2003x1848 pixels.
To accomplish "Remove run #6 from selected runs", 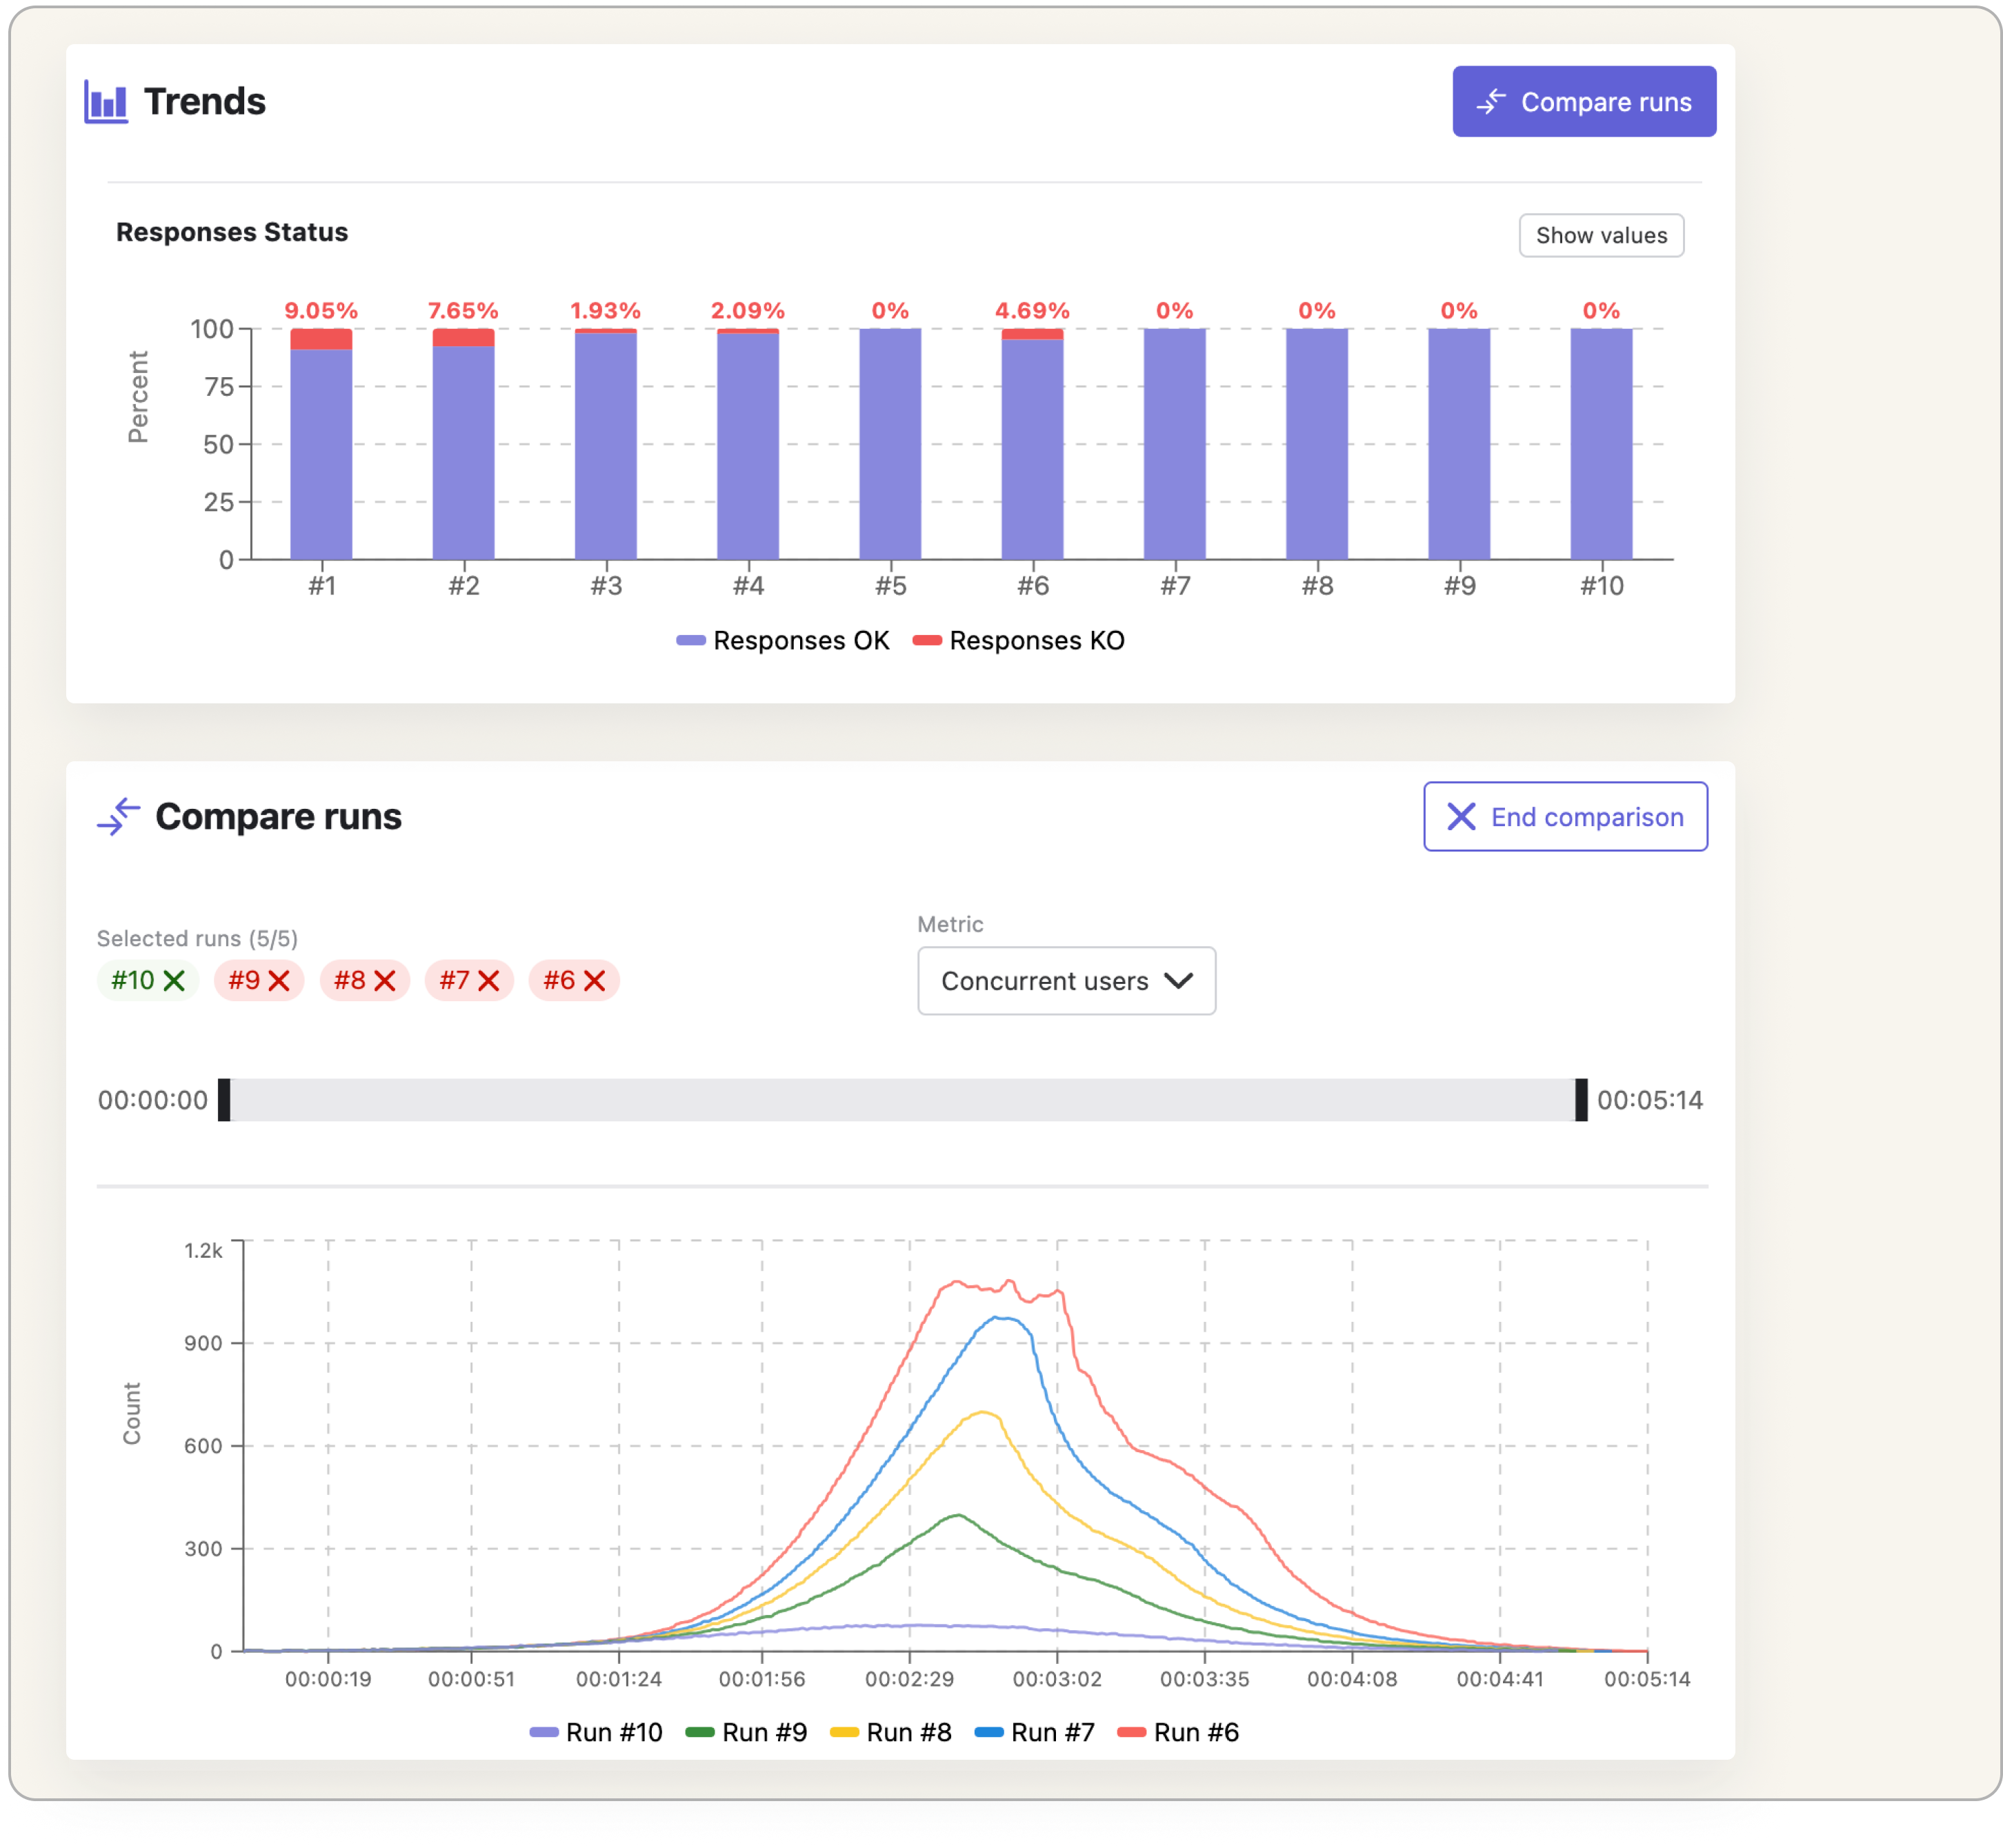I will [x=594, y=980].
